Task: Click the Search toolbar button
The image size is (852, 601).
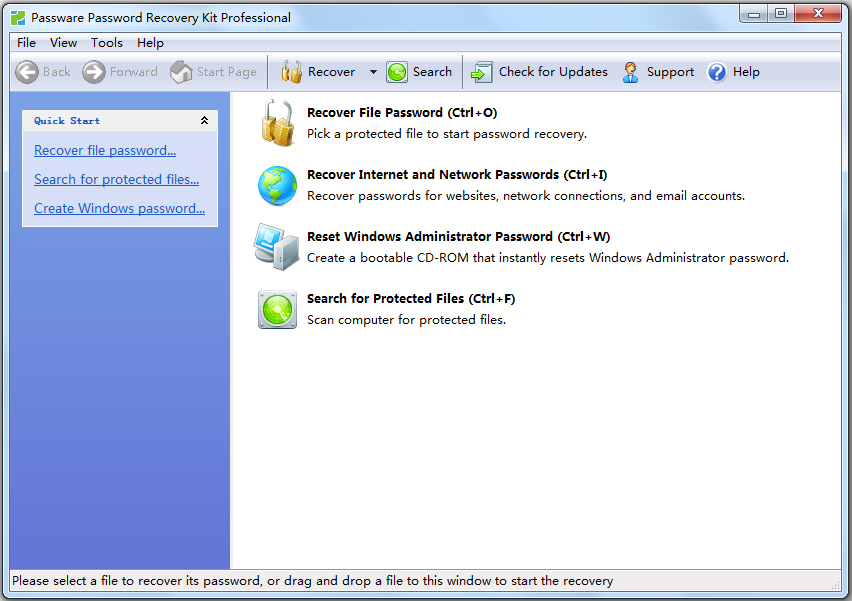Action: click(420, 72)
